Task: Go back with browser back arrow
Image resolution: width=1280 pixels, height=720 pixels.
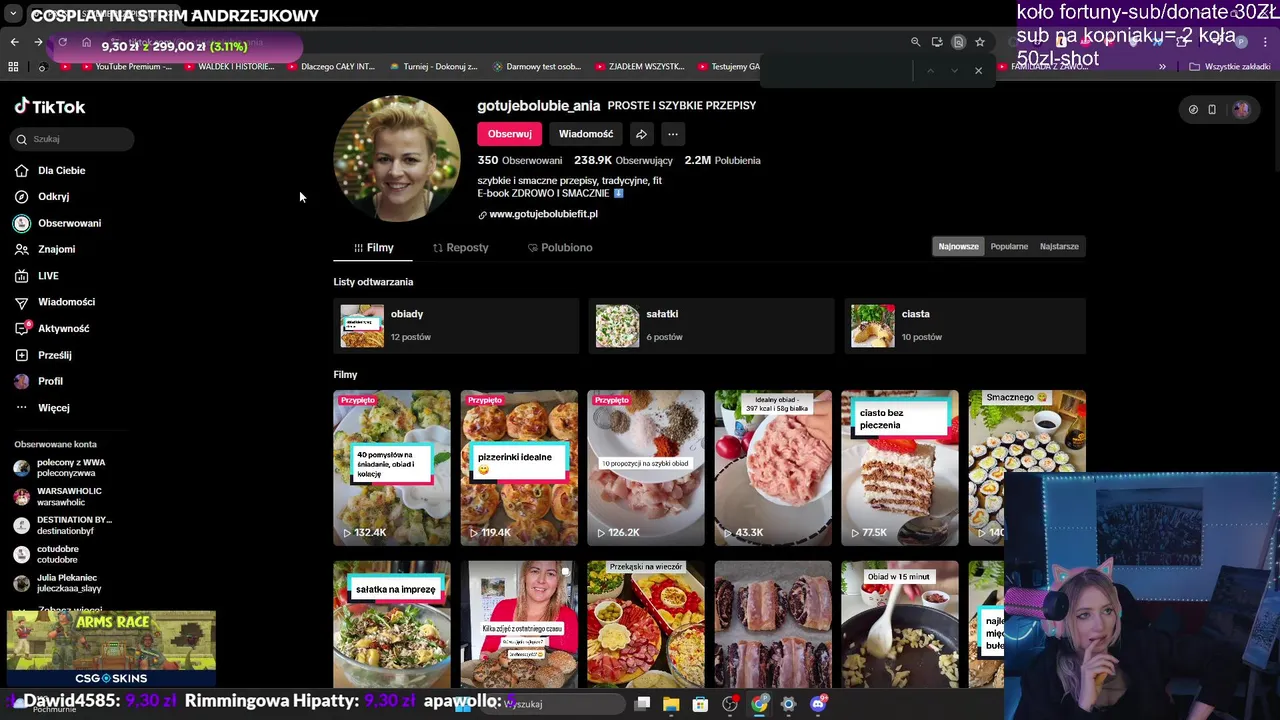Action: [x=15, y=42]
